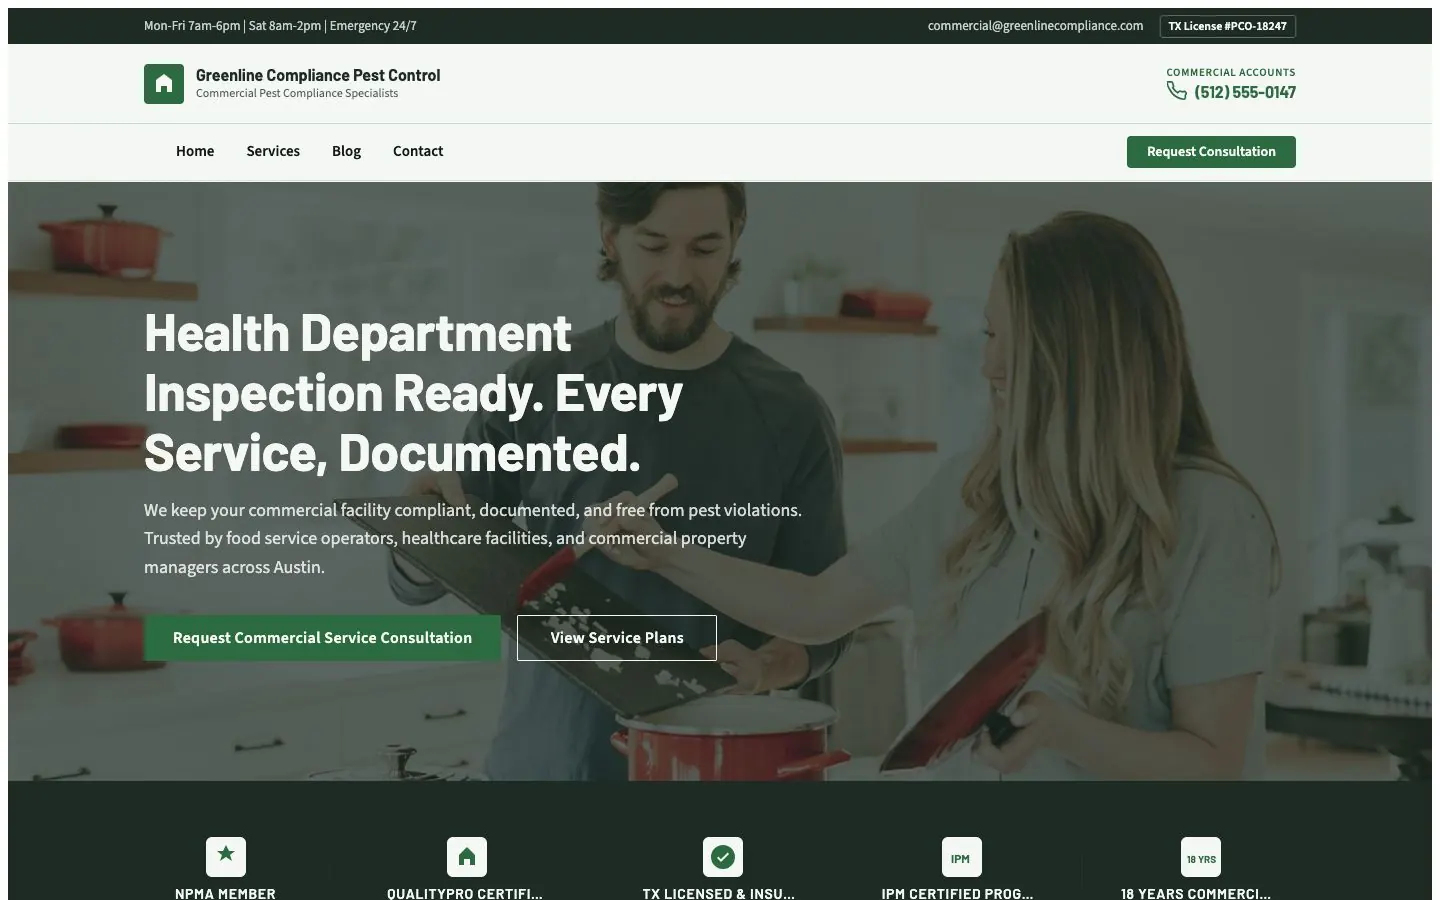Click the TX Licensed checkmark badge icon

(x=723, y=857)
